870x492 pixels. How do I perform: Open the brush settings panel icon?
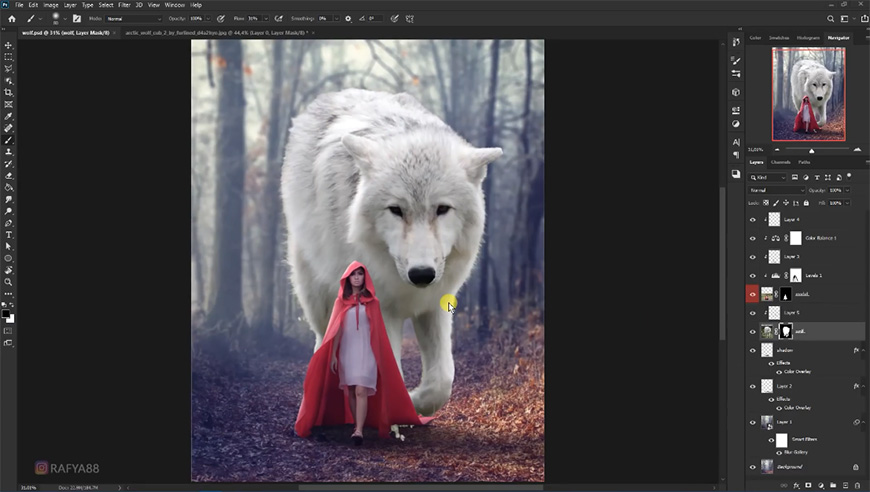pos(77,19)
